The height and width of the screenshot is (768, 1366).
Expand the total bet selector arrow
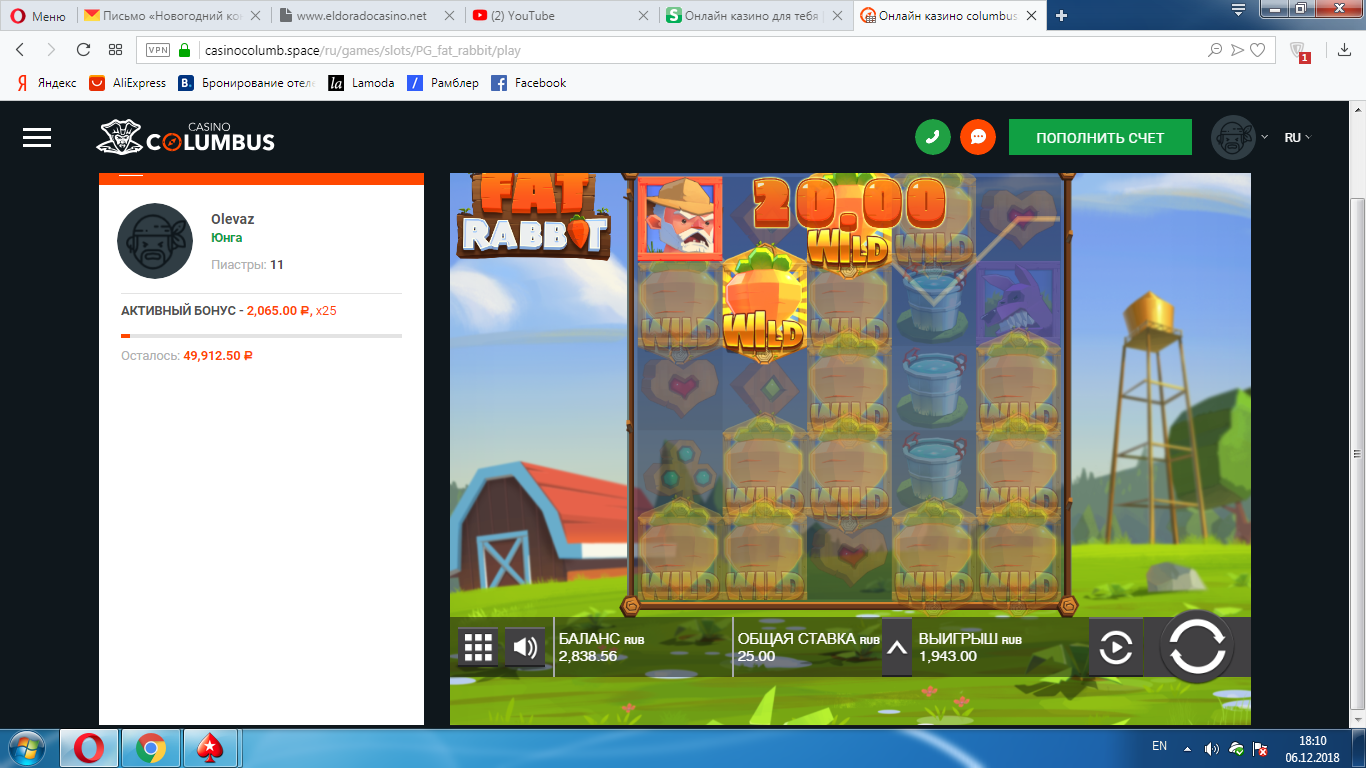click(x=897, y=648)
